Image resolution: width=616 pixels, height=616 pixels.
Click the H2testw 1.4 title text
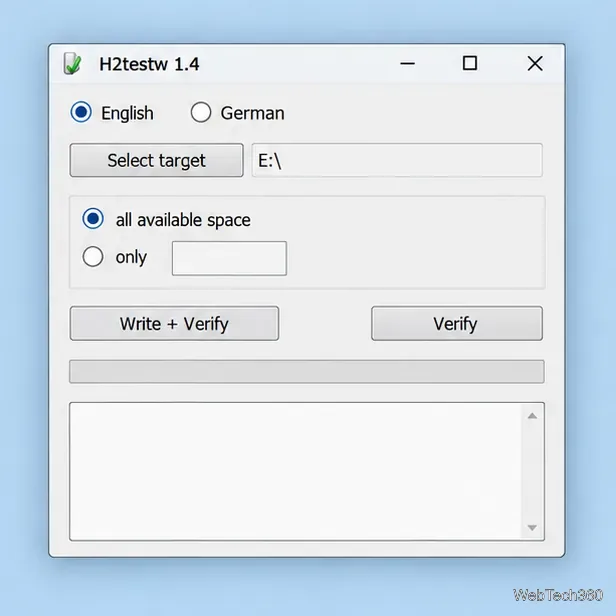click(149, 64)
